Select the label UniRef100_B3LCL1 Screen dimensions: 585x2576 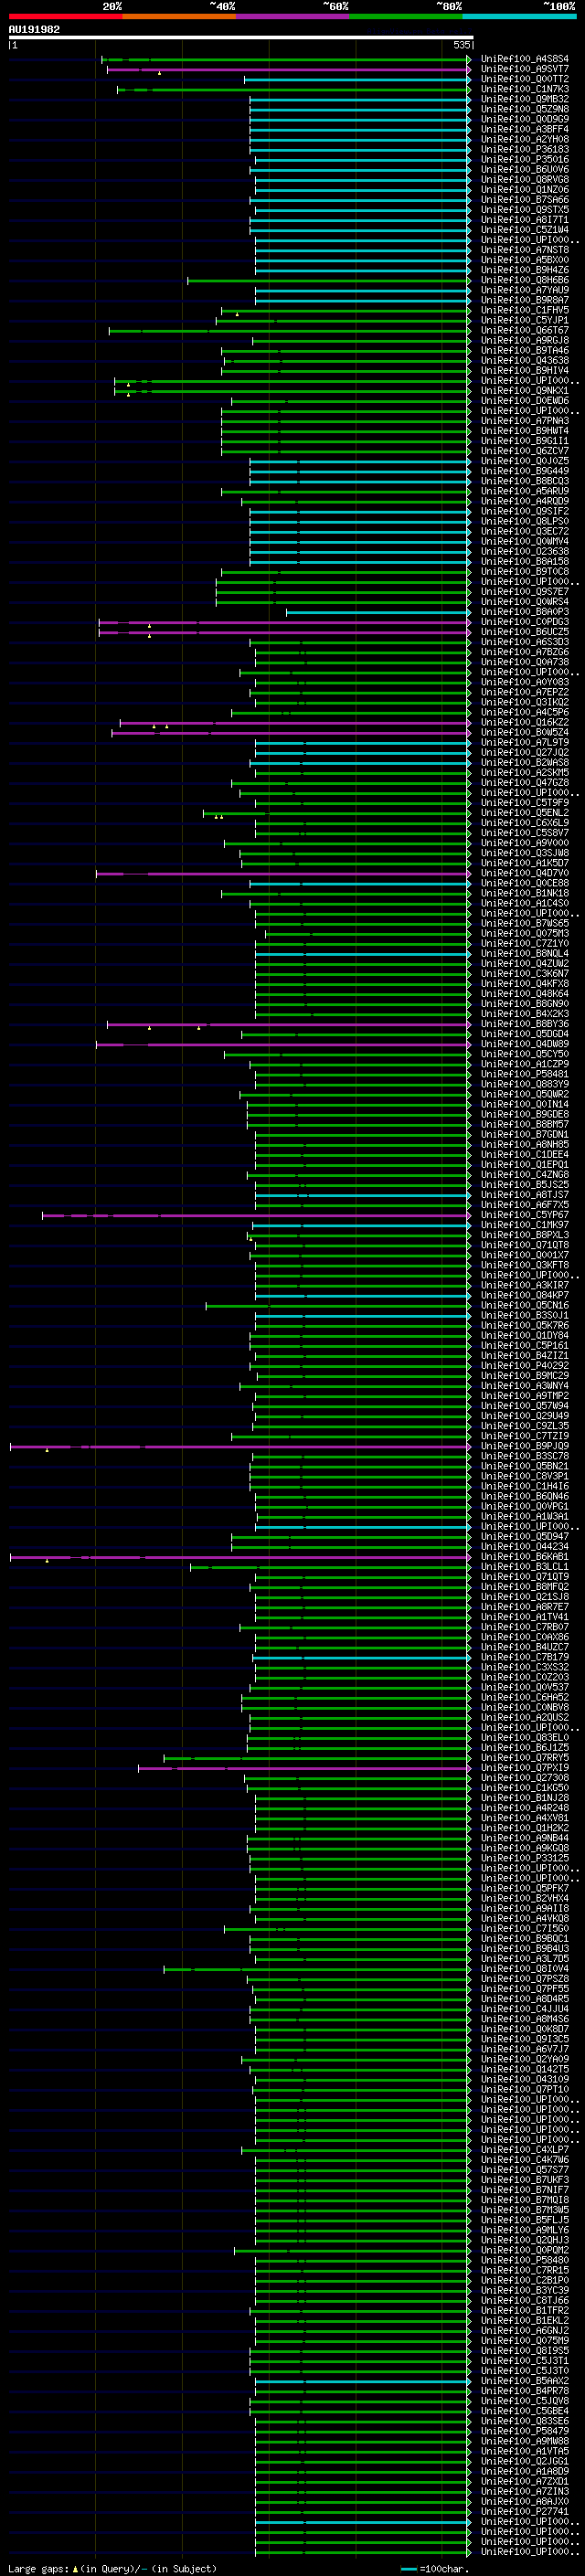pos(524,1567)
